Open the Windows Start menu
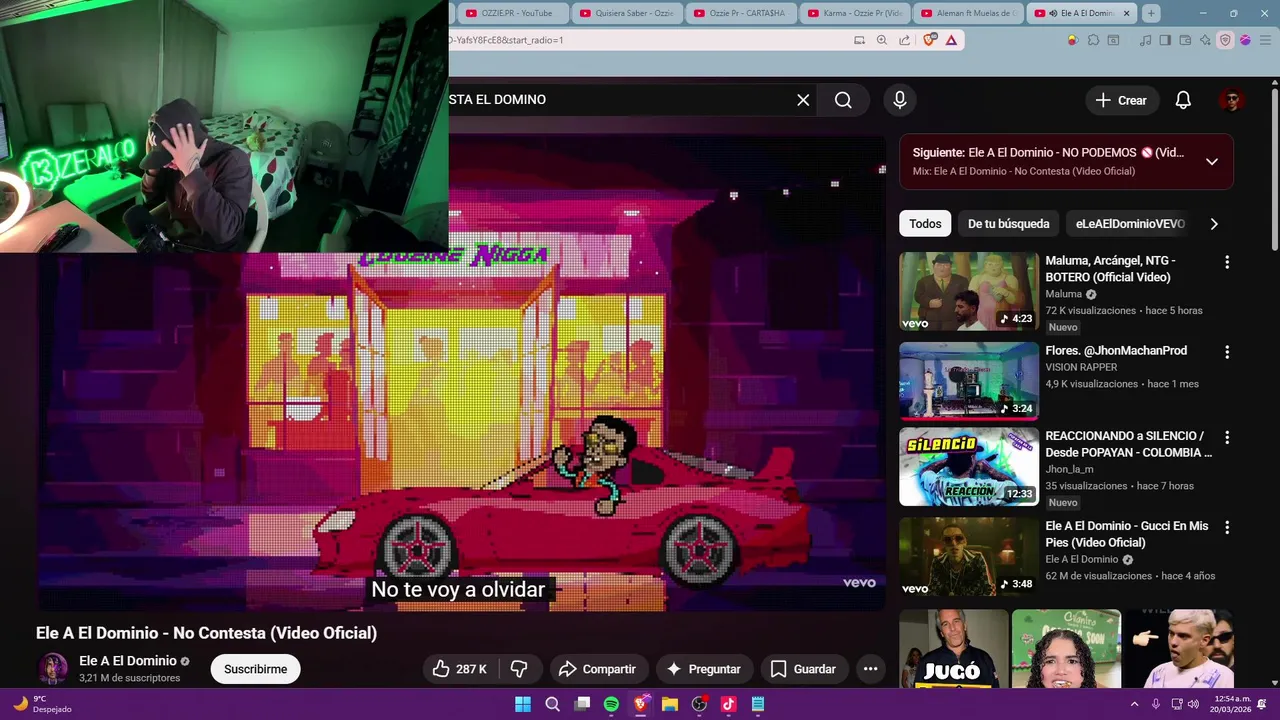The width and height of the screenshot is (1280, 720). pyautogui.click(x=523, y=704)
